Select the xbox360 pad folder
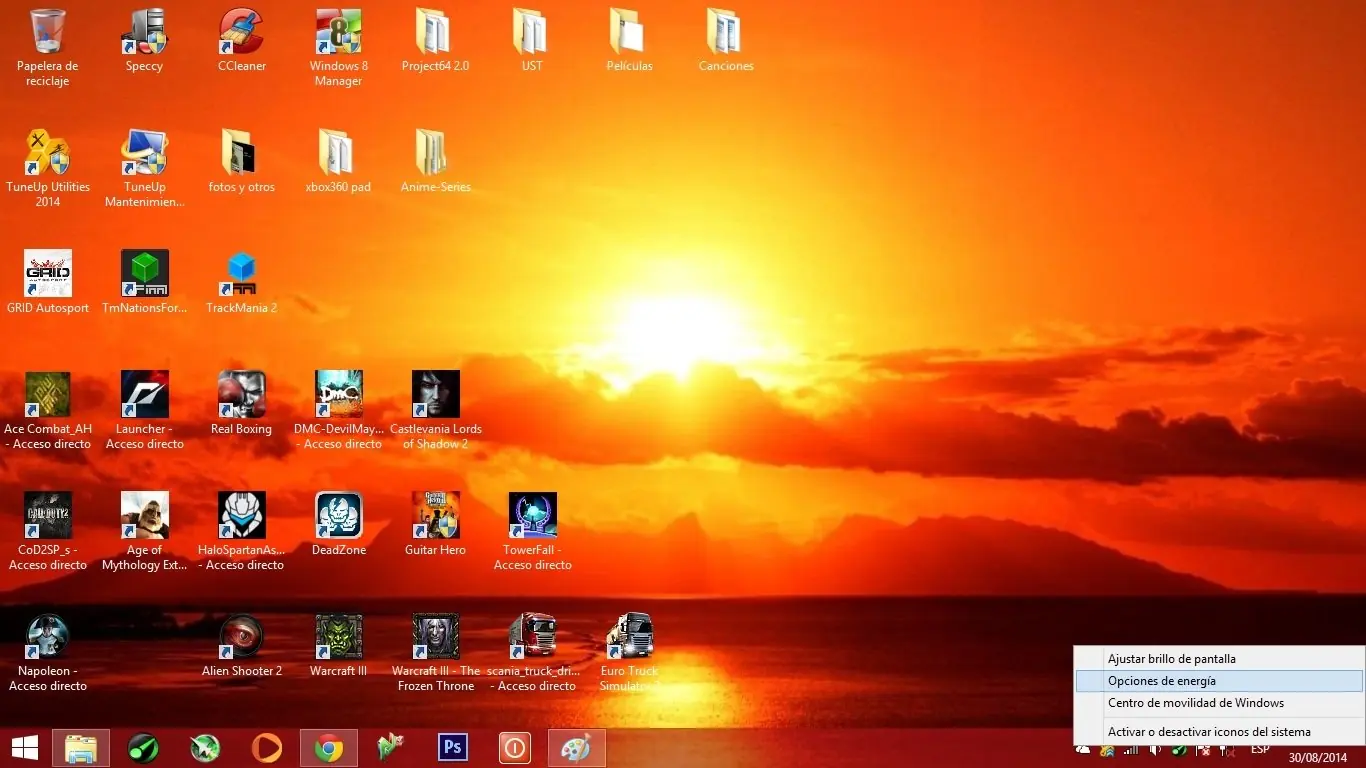The height and width of the screenshot is (768, 1366). (338, 162)
